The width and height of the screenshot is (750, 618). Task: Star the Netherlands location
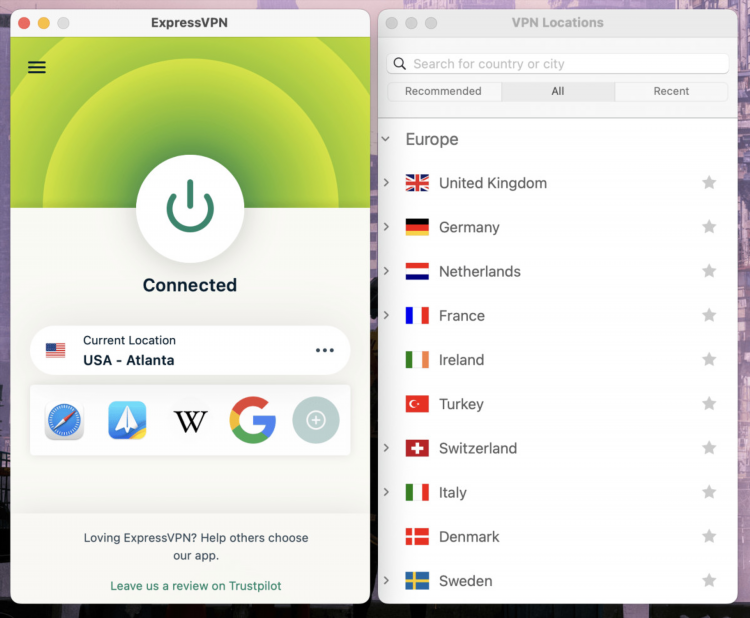point(709,271)
